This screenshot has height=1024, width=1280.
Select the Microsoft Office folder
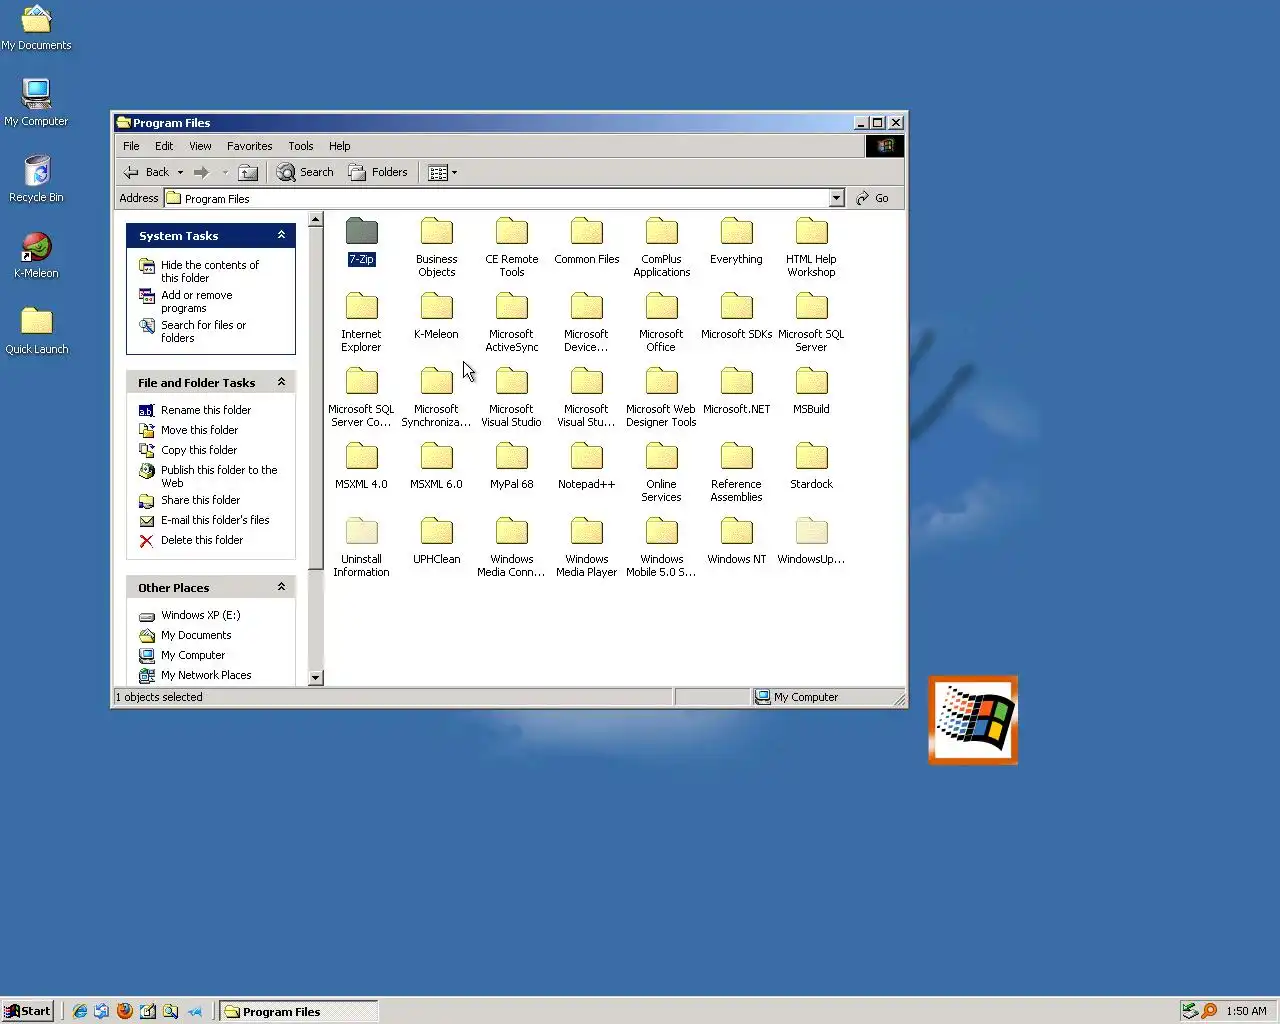[x=661, y=321]
